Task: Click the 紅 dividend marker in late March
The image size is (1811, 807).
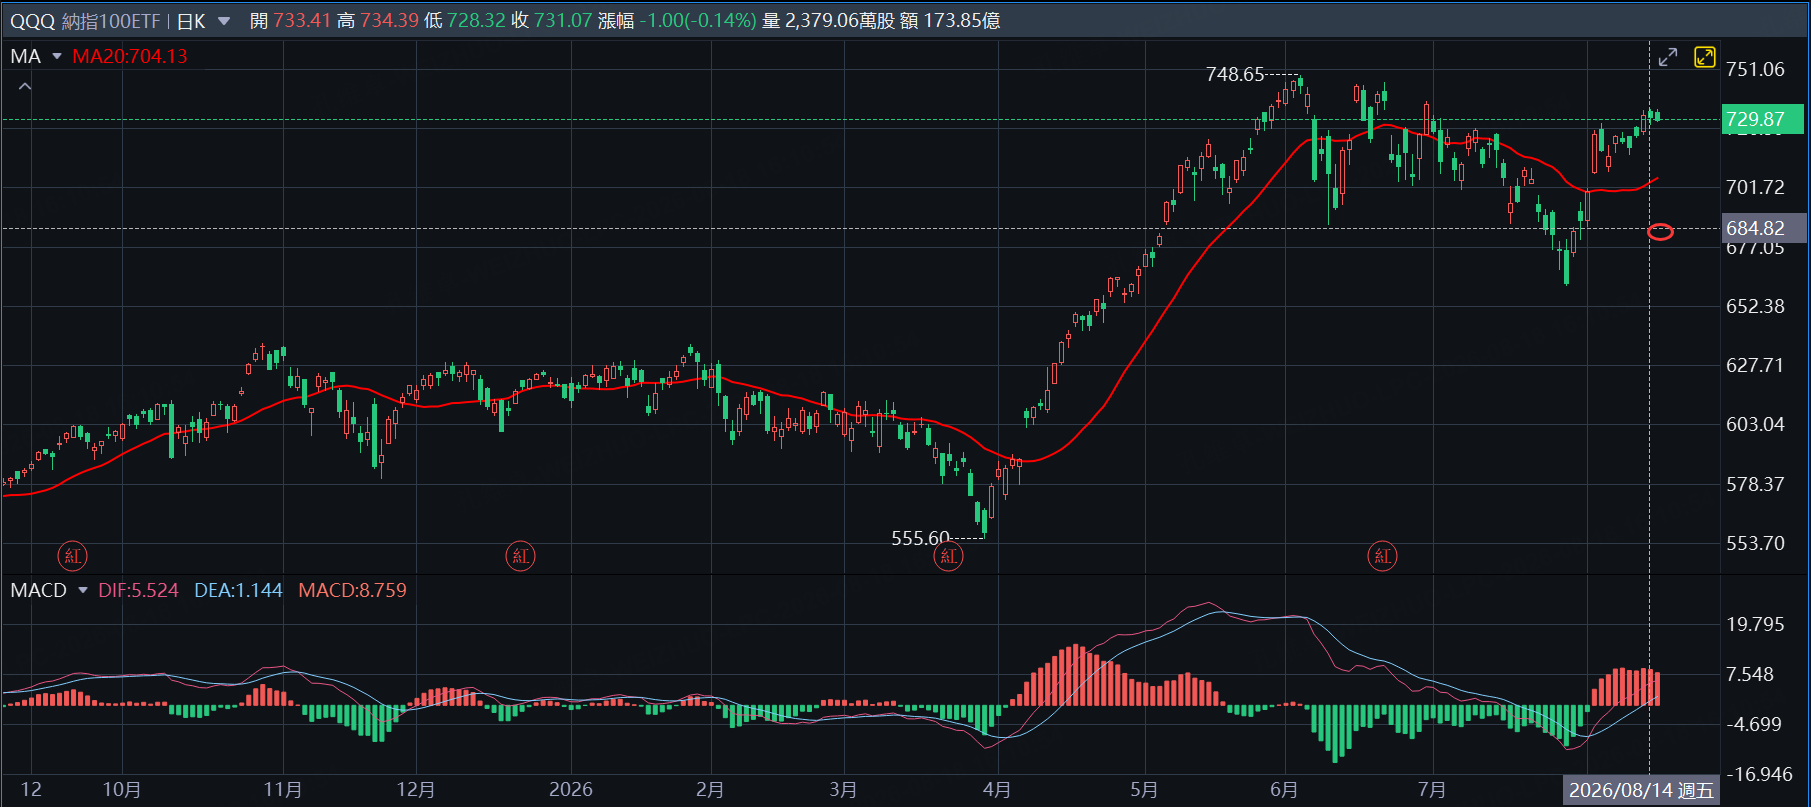Action: pyautogui.click(x=949, y=556)
